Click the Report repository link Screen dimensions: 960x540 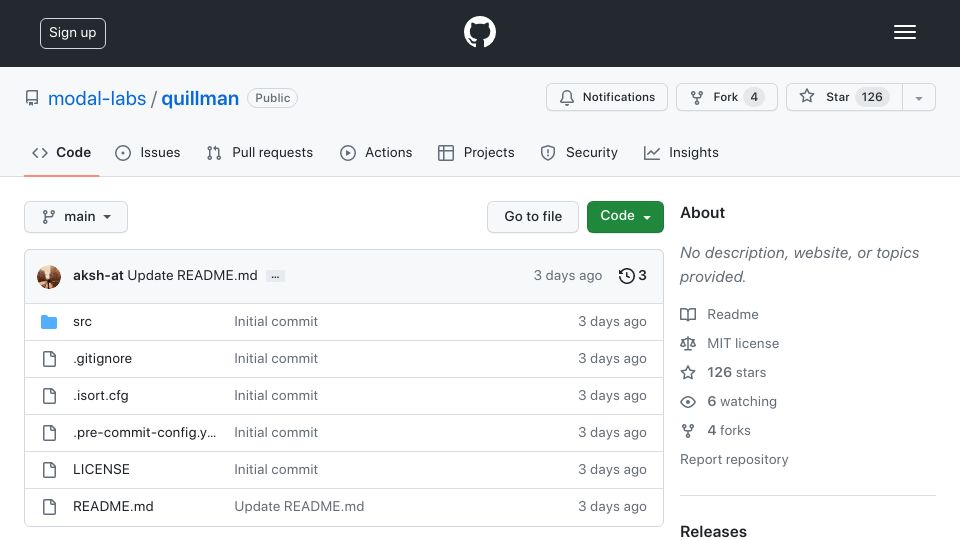(x=734, y=459)
